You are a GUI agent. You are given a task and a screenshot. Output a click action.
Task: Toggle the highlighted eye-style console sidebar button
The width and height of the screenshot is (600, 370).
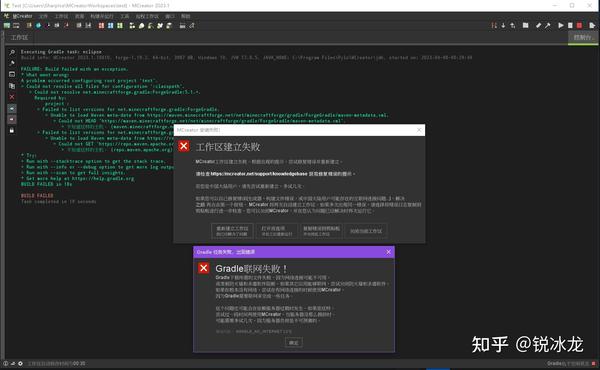pyautogui.click(x=12, y=109)
